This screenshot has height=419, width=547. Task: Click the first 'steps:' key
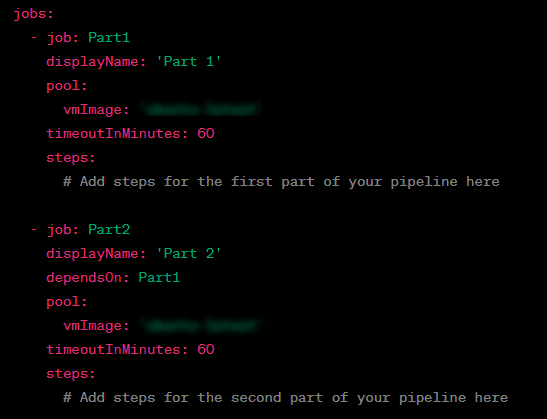[x=71, y=158]
